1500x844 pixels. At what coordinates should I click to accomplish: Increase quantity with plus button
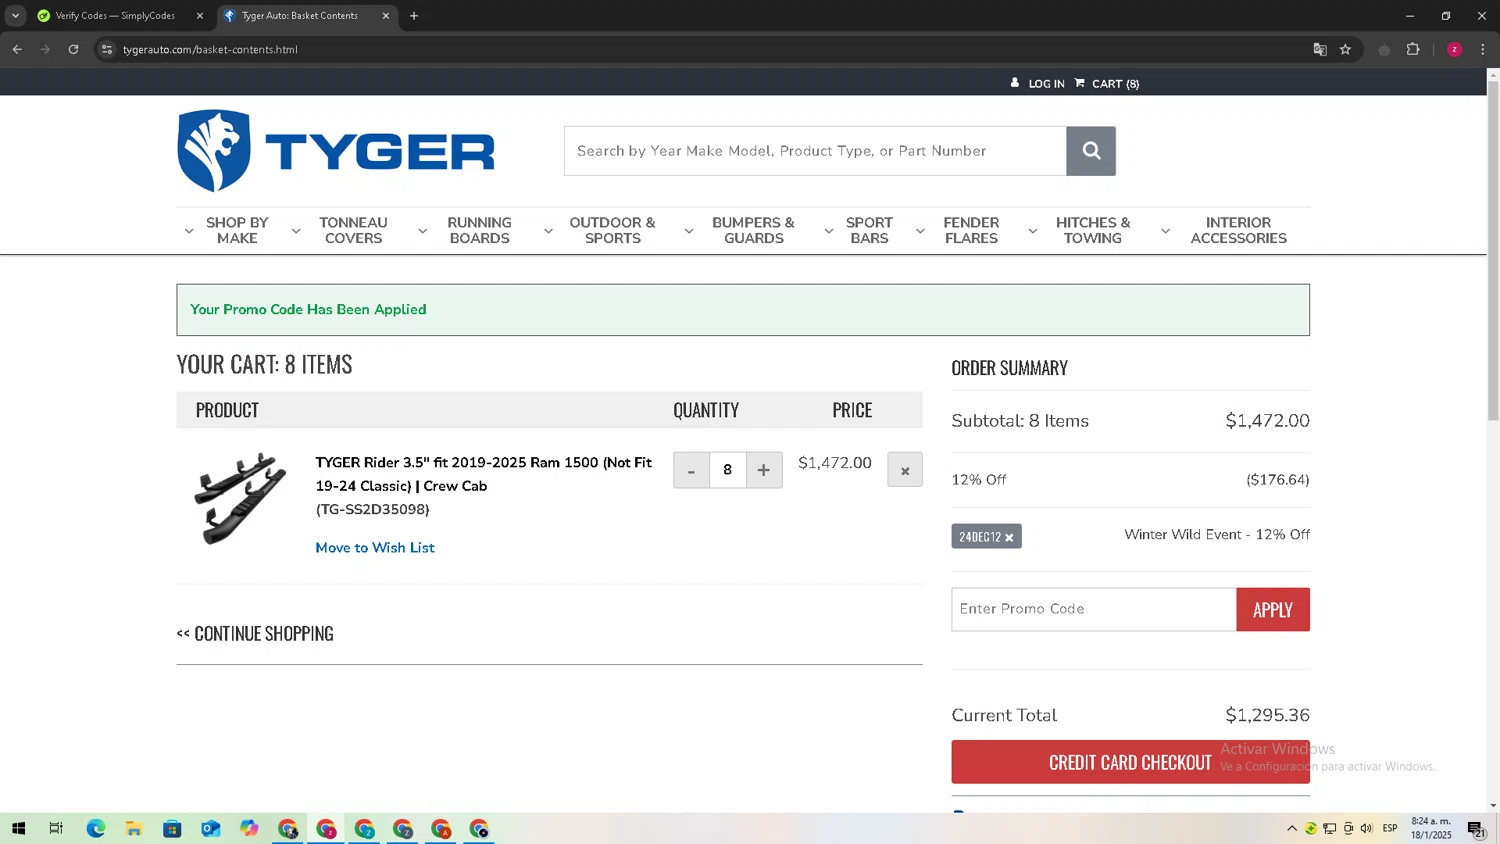point(764,470)
